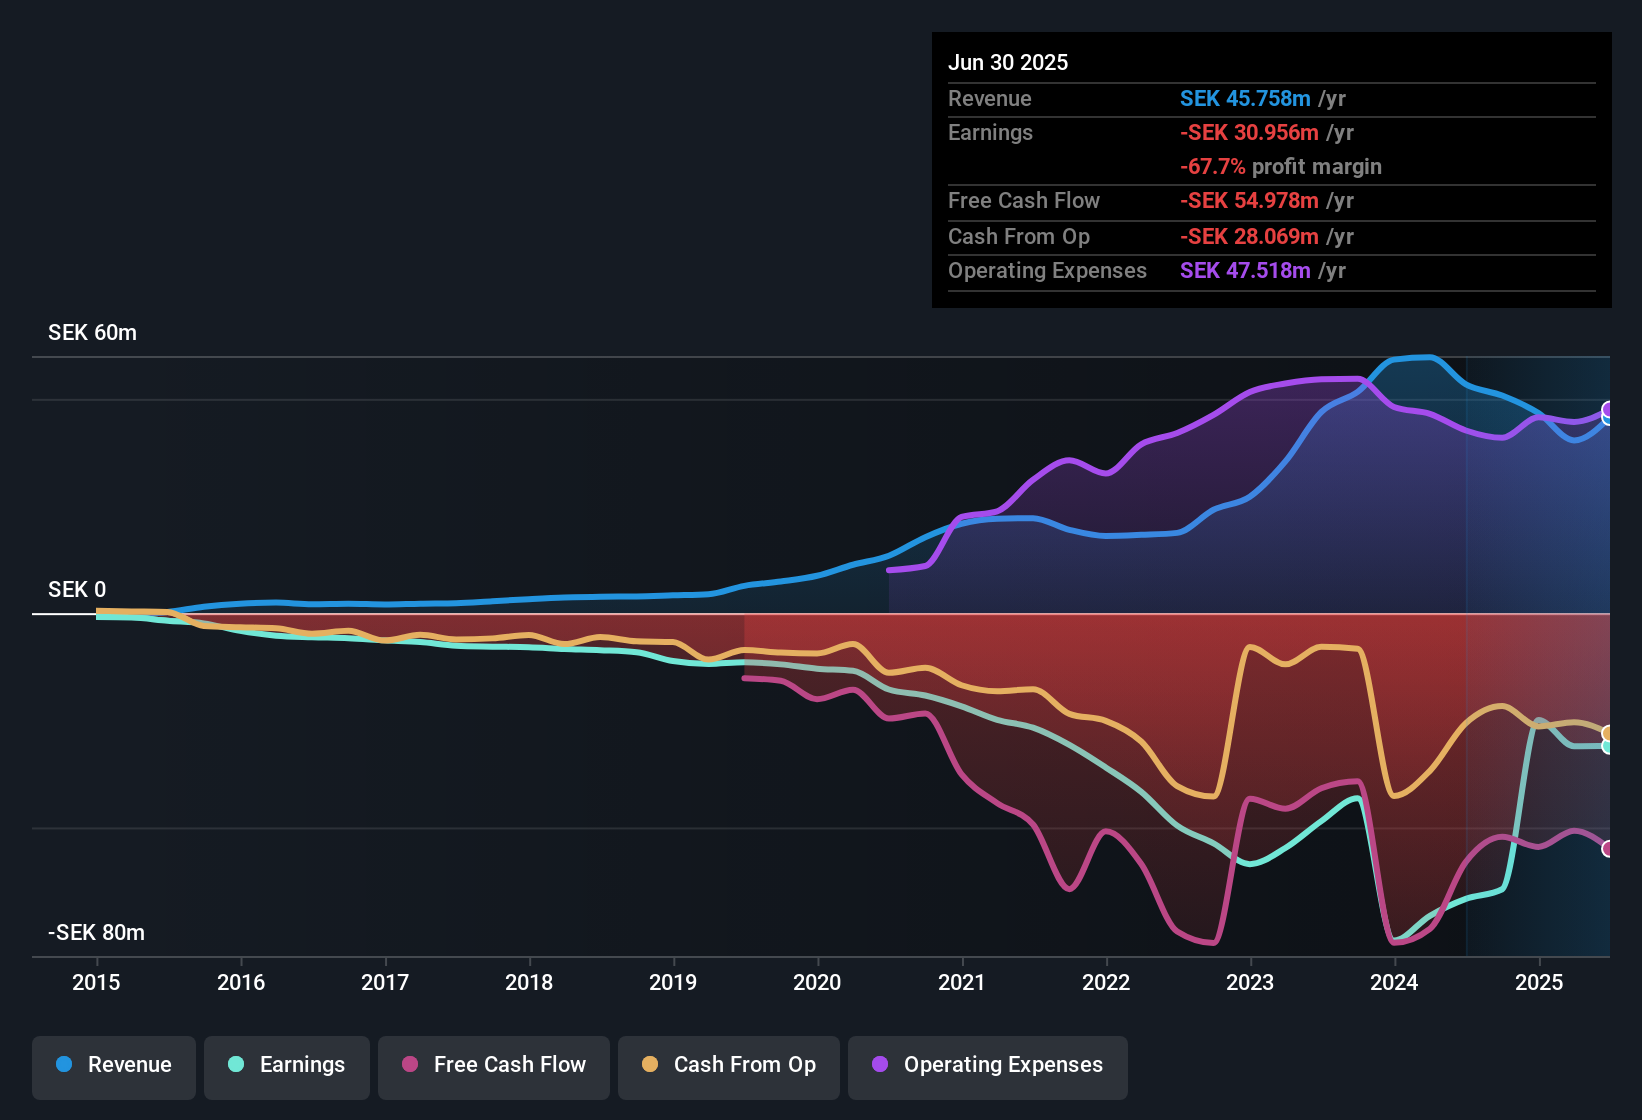Select the 2020 x-axis label
The height and width of the screenshot is (1120, 1642).
click(817, 982)
